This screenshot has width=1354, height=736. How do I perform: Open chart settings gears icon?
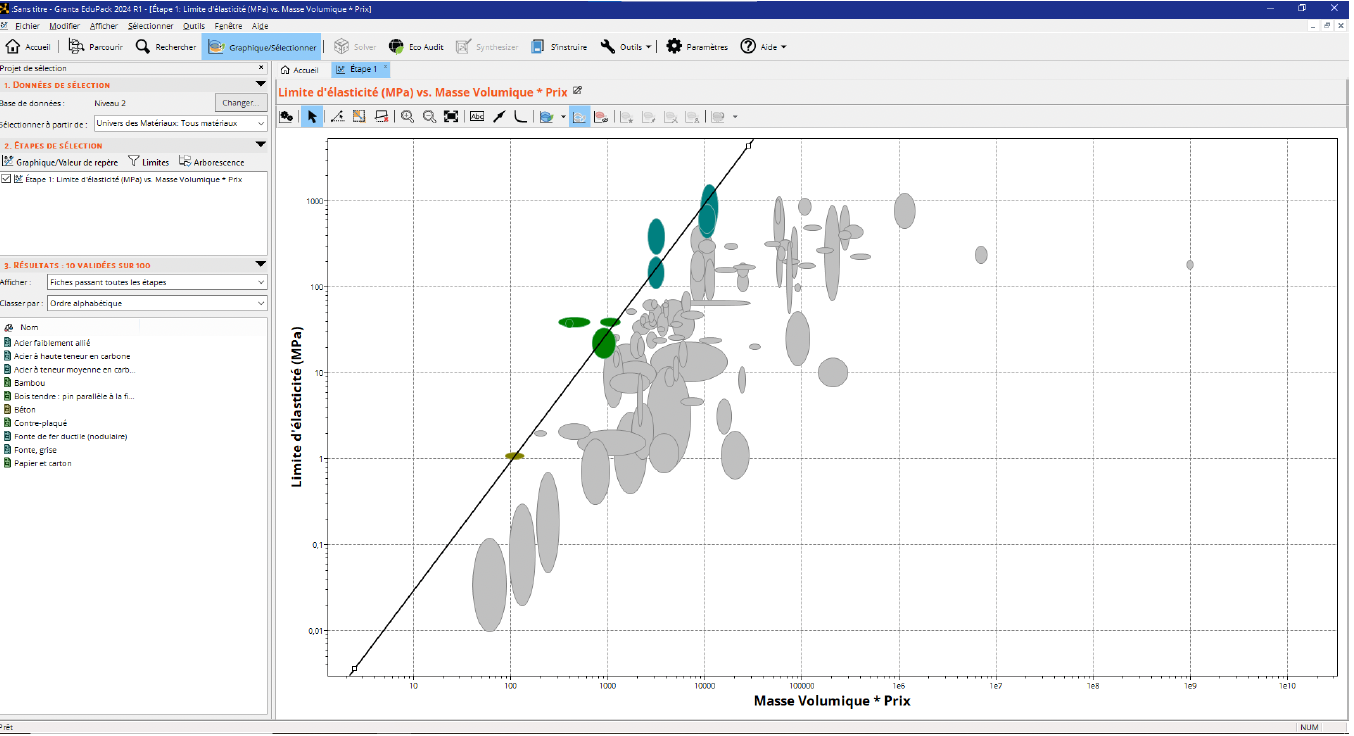point(287,116)
